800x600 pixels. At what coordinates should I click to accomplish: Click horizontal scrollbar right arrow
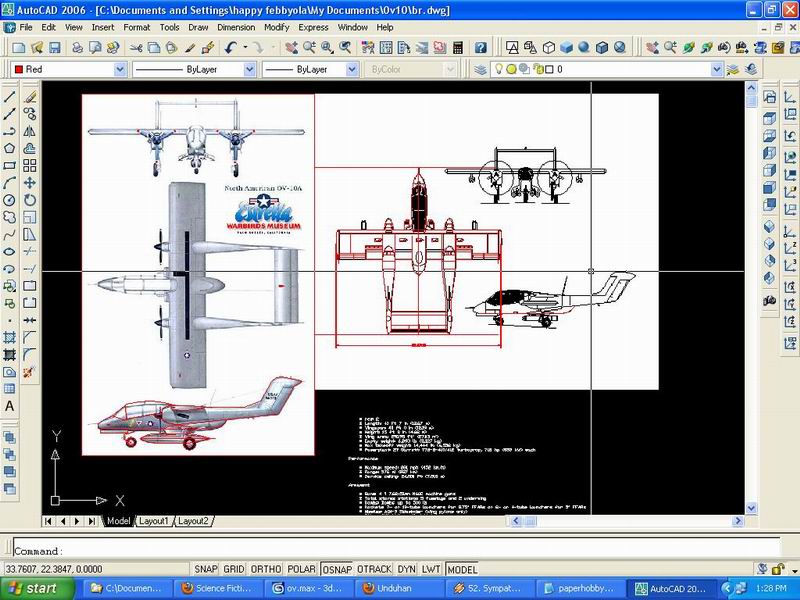tap(738, 521)
